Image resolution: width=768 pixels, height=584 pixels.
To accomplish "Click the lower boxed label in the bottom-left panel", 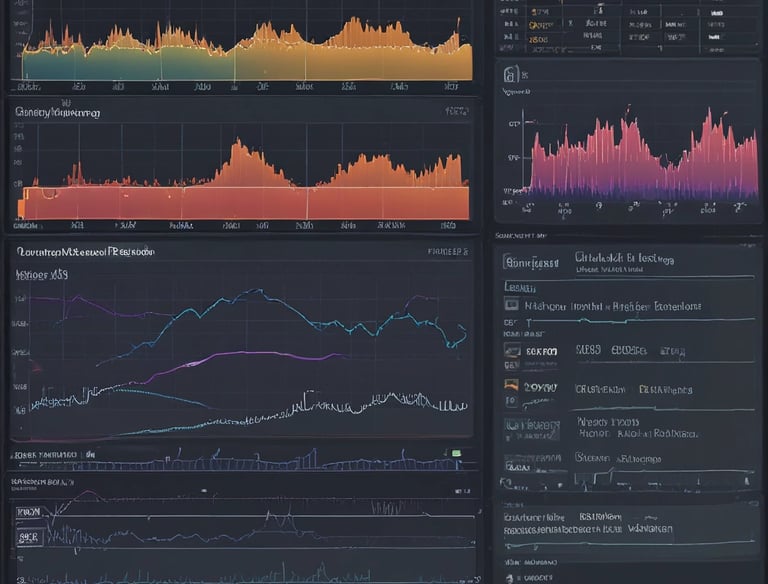I will point(30,537).
